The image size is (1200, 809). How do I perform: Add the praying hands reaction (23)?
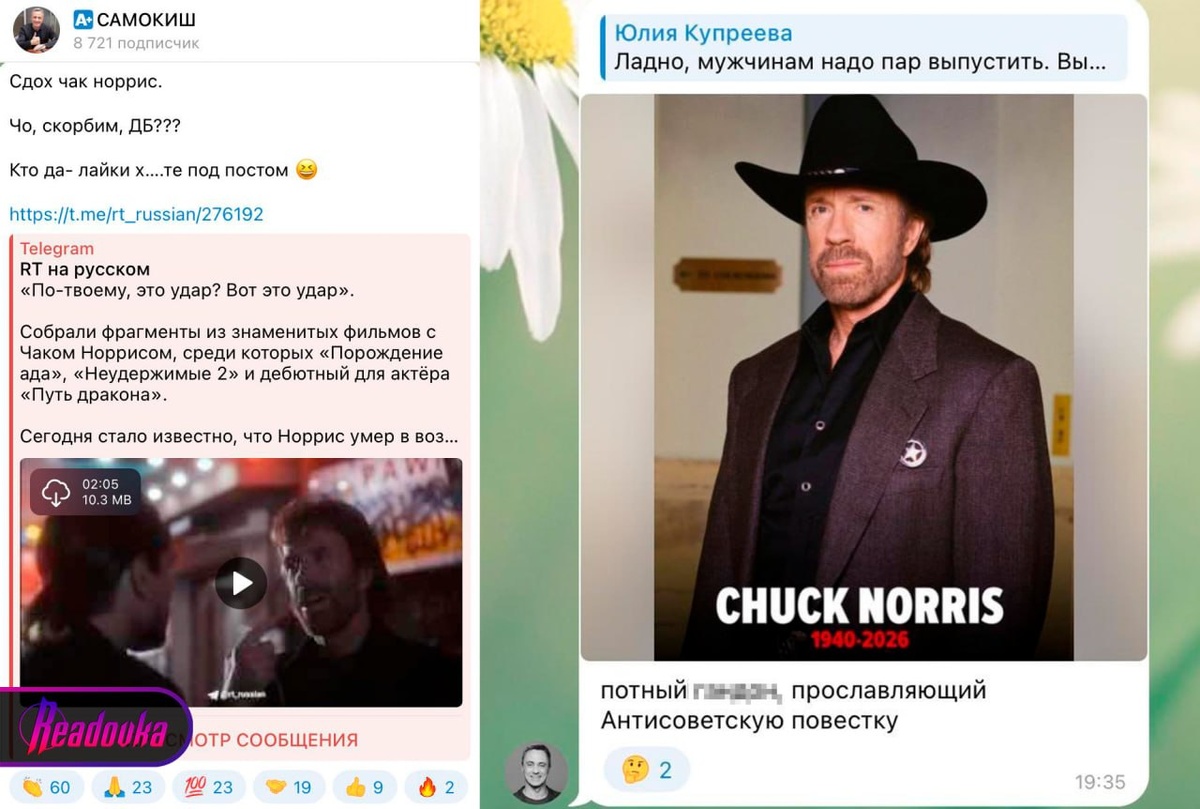pos(128,787)
